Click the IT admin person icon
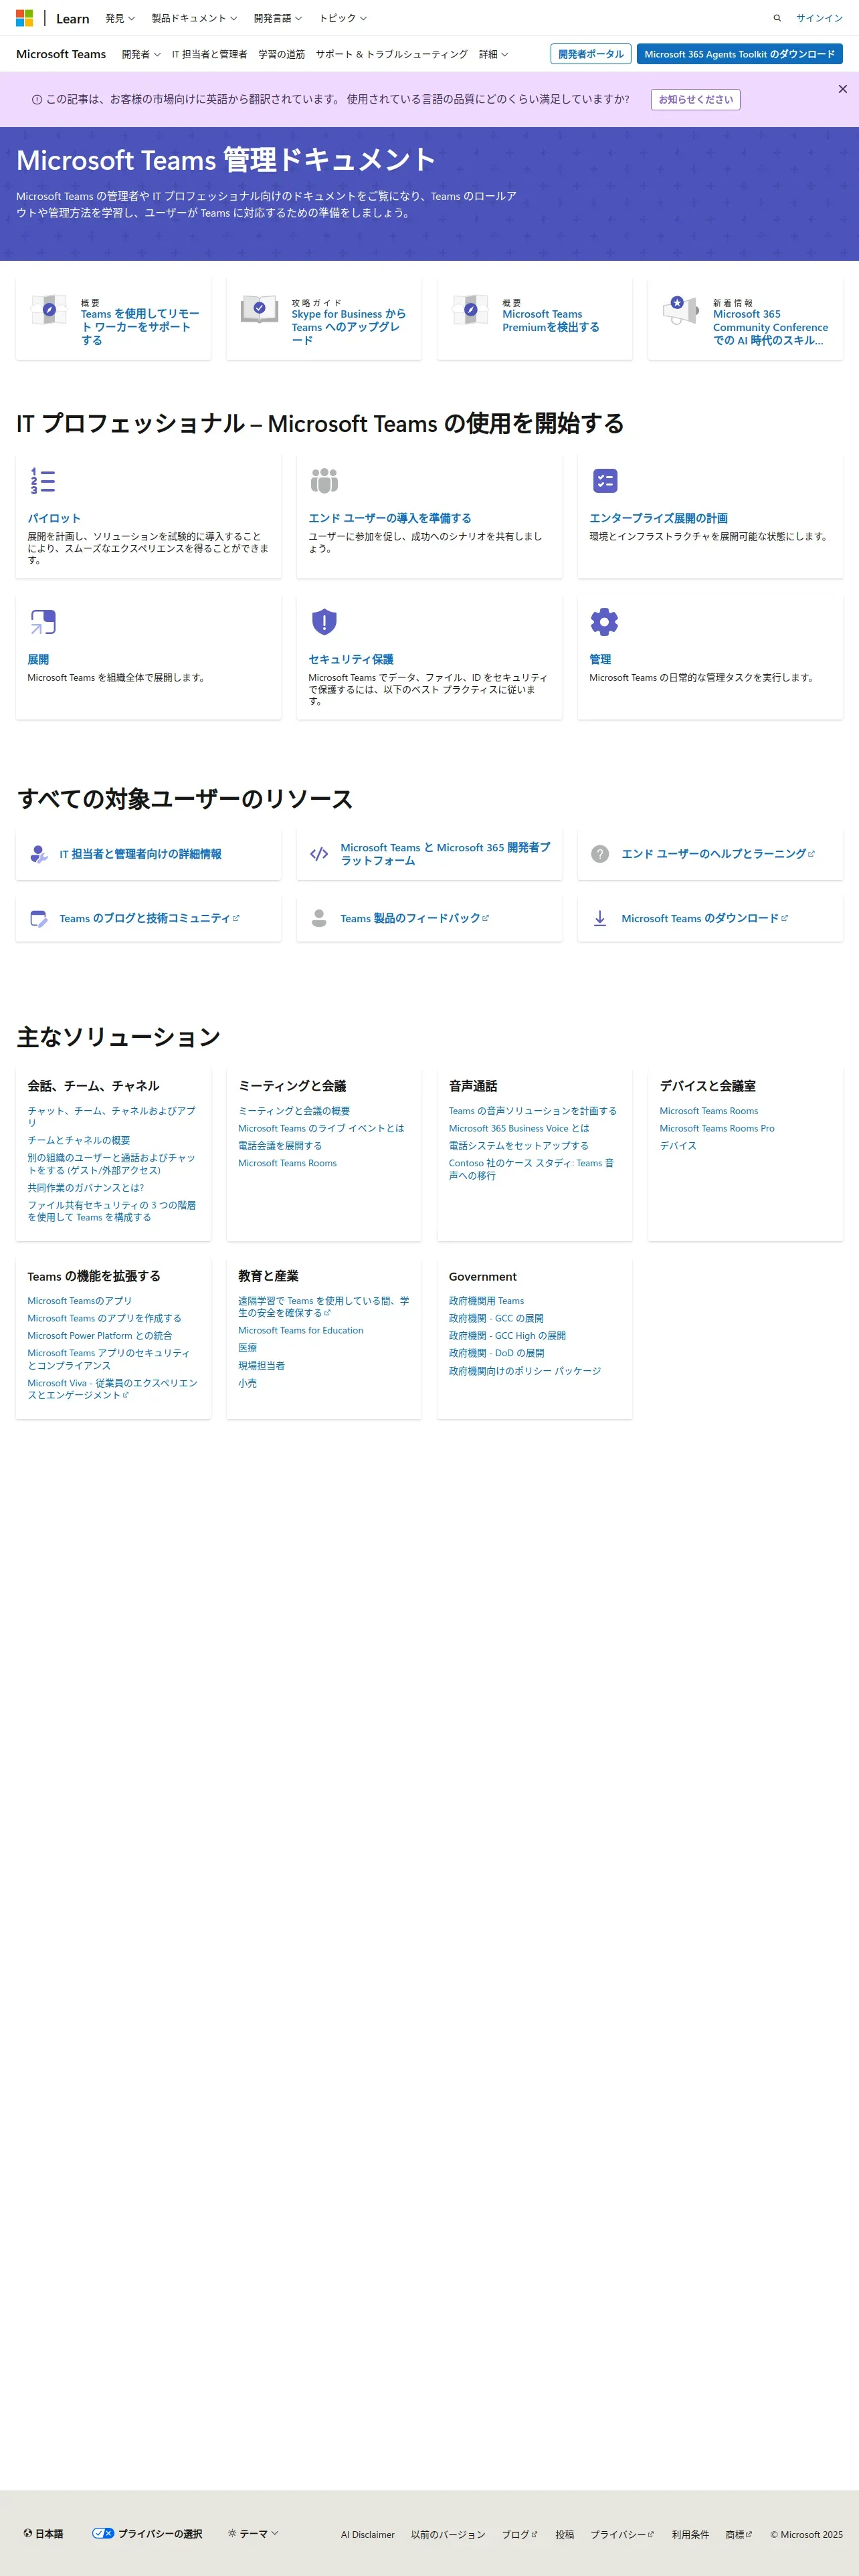Viewport: 859px width, 2576px height. pos(38,854)
